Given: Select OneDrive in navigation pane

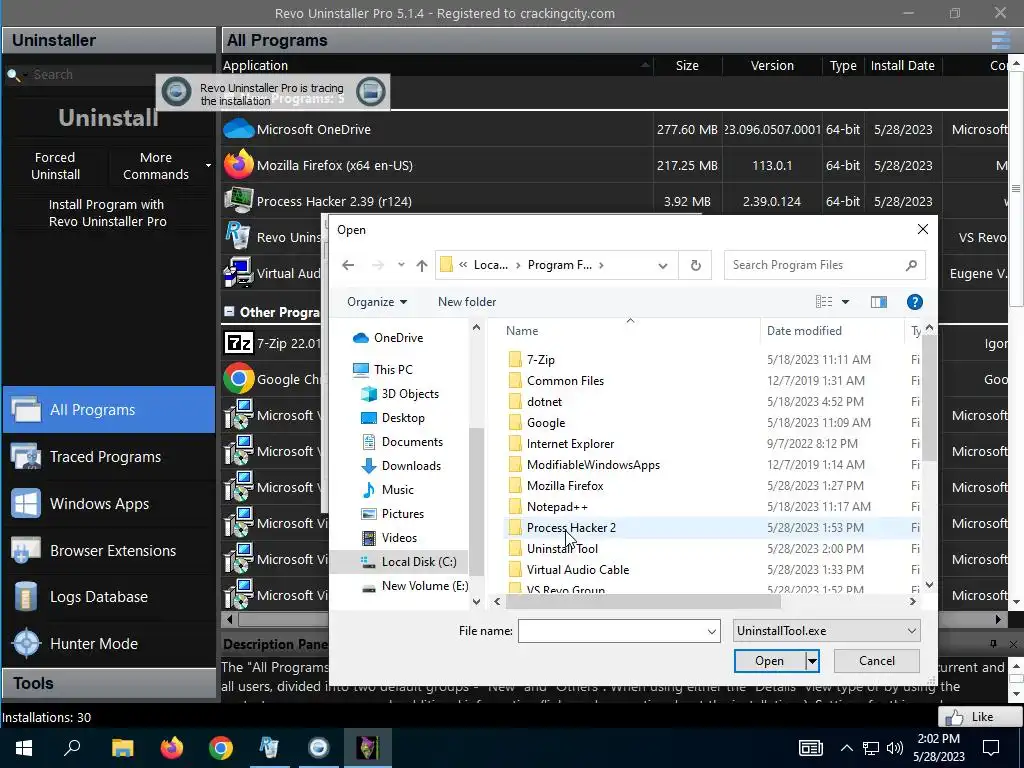Looking at the screenshot, I should pyautogui.click(x=398, y=338).
